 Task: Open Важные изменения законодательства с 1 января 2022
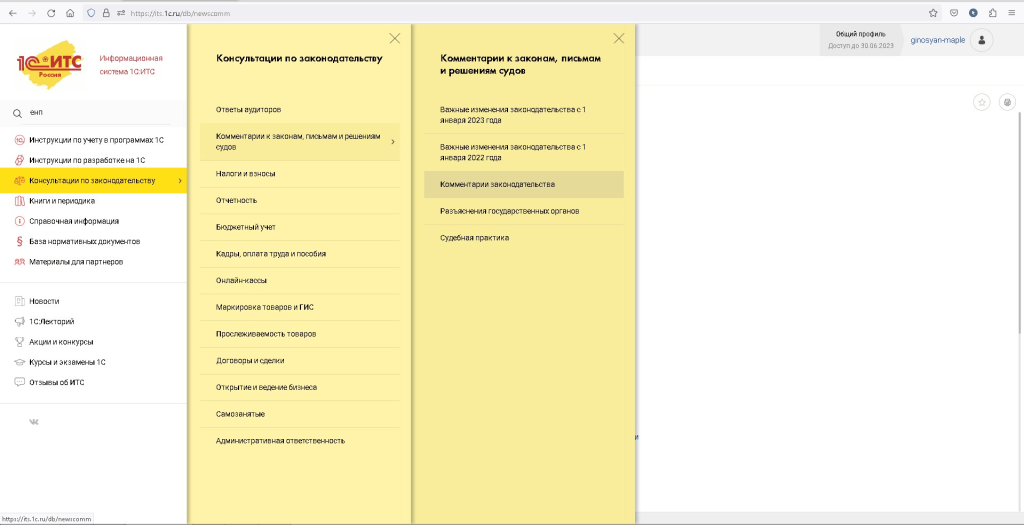tap(524, 153)
